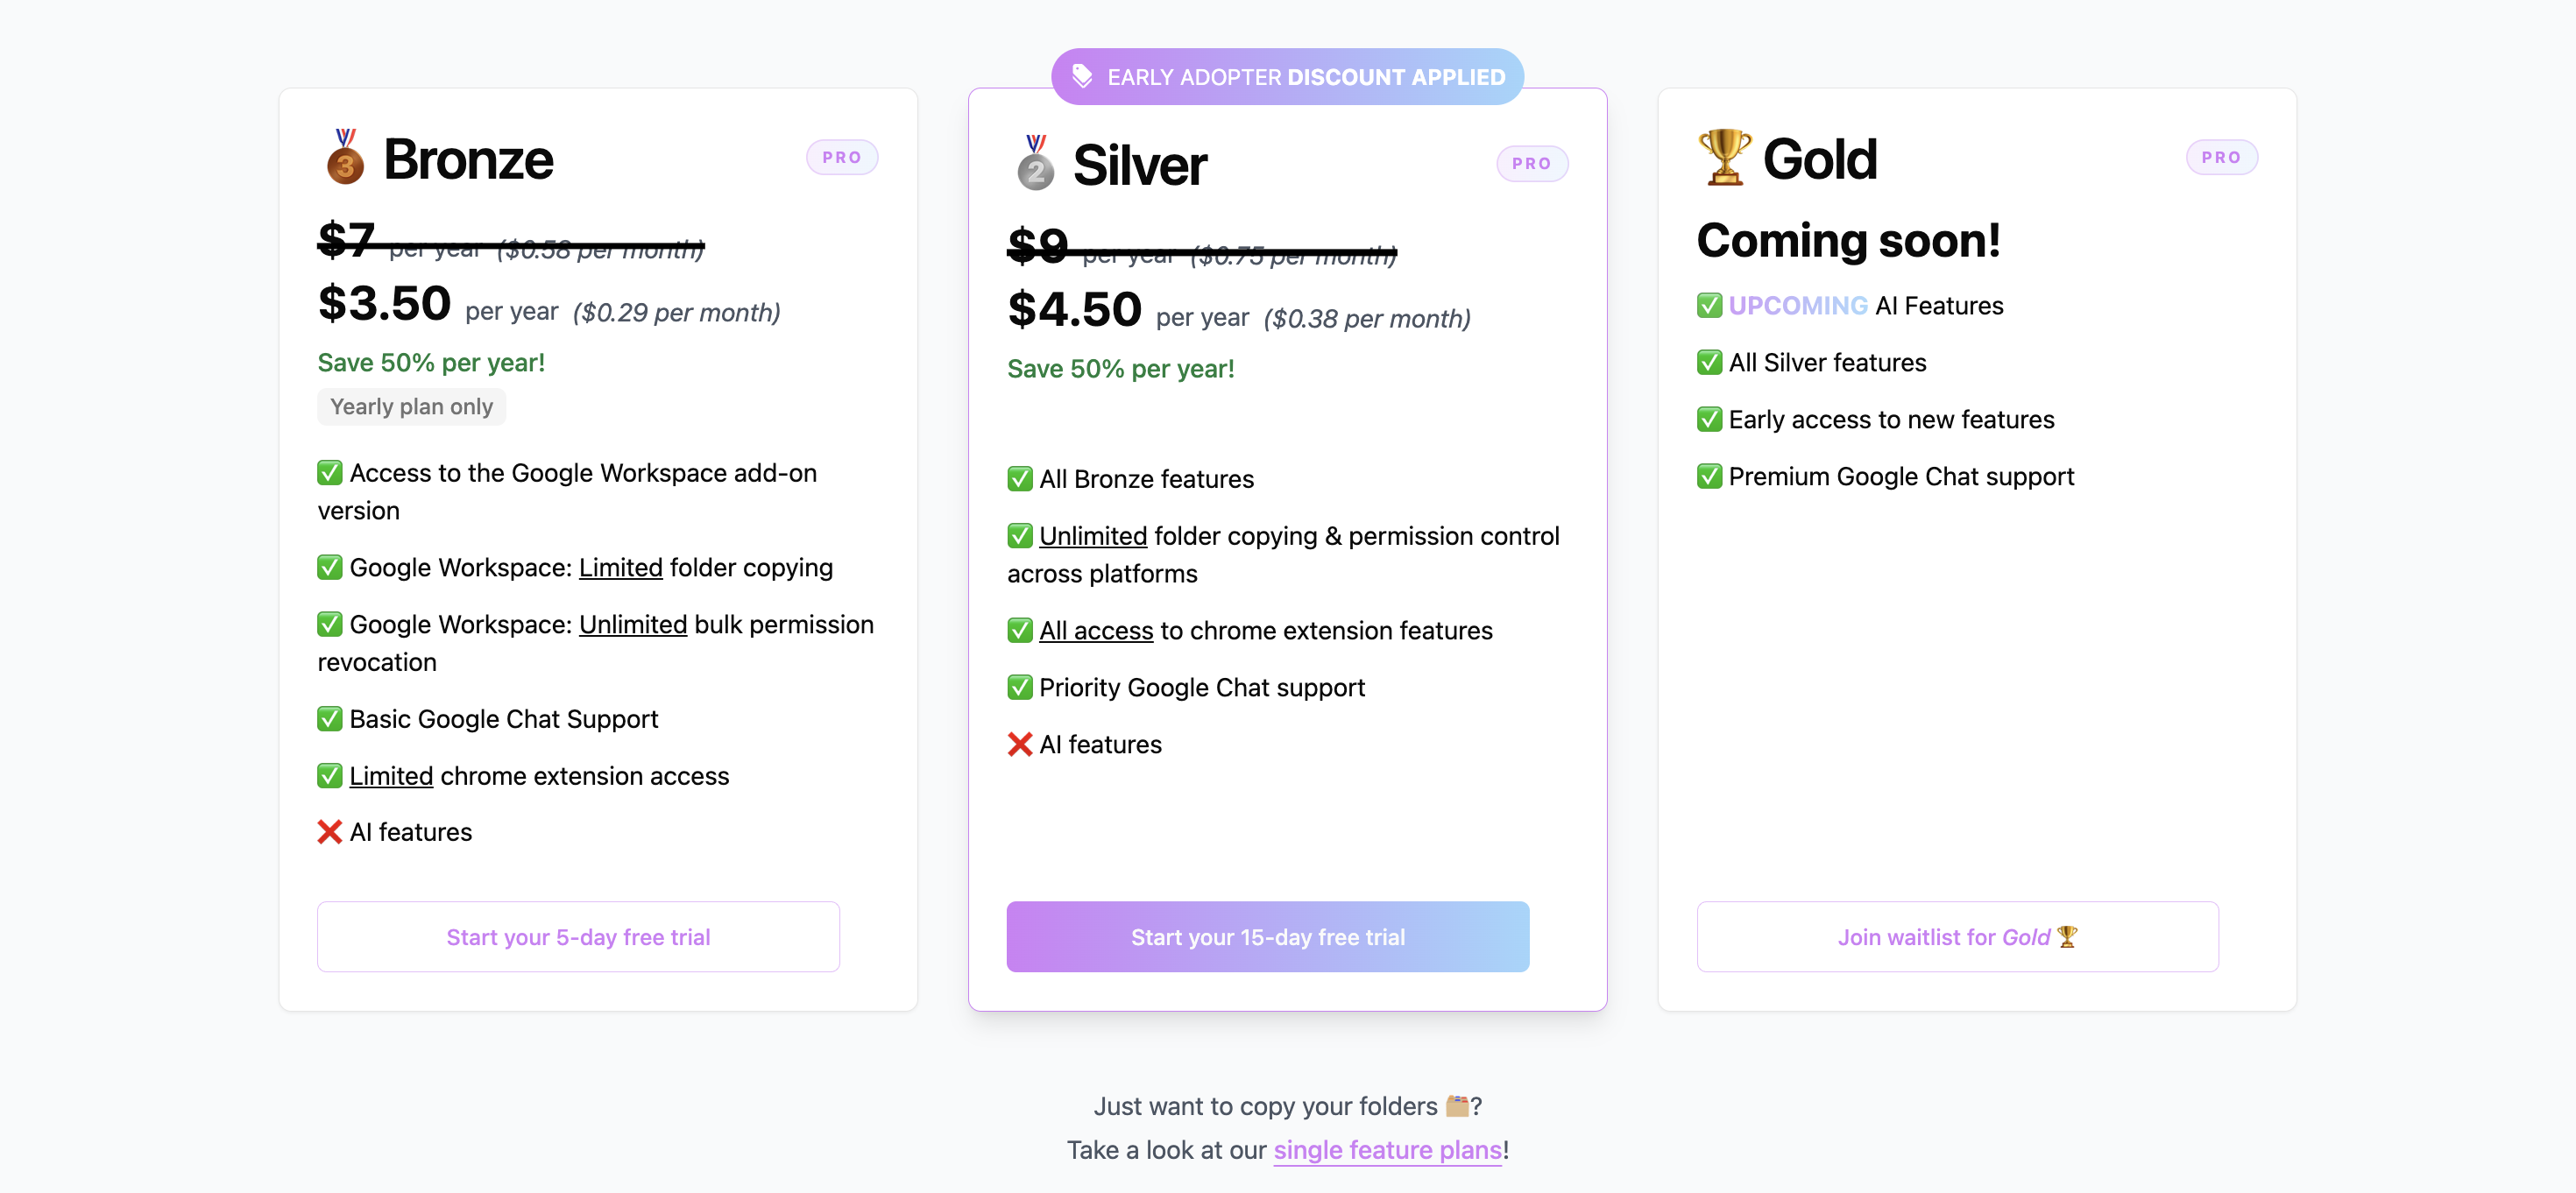
Task: Click the PRO badge on the Silver card
Action: [1531, 163]
